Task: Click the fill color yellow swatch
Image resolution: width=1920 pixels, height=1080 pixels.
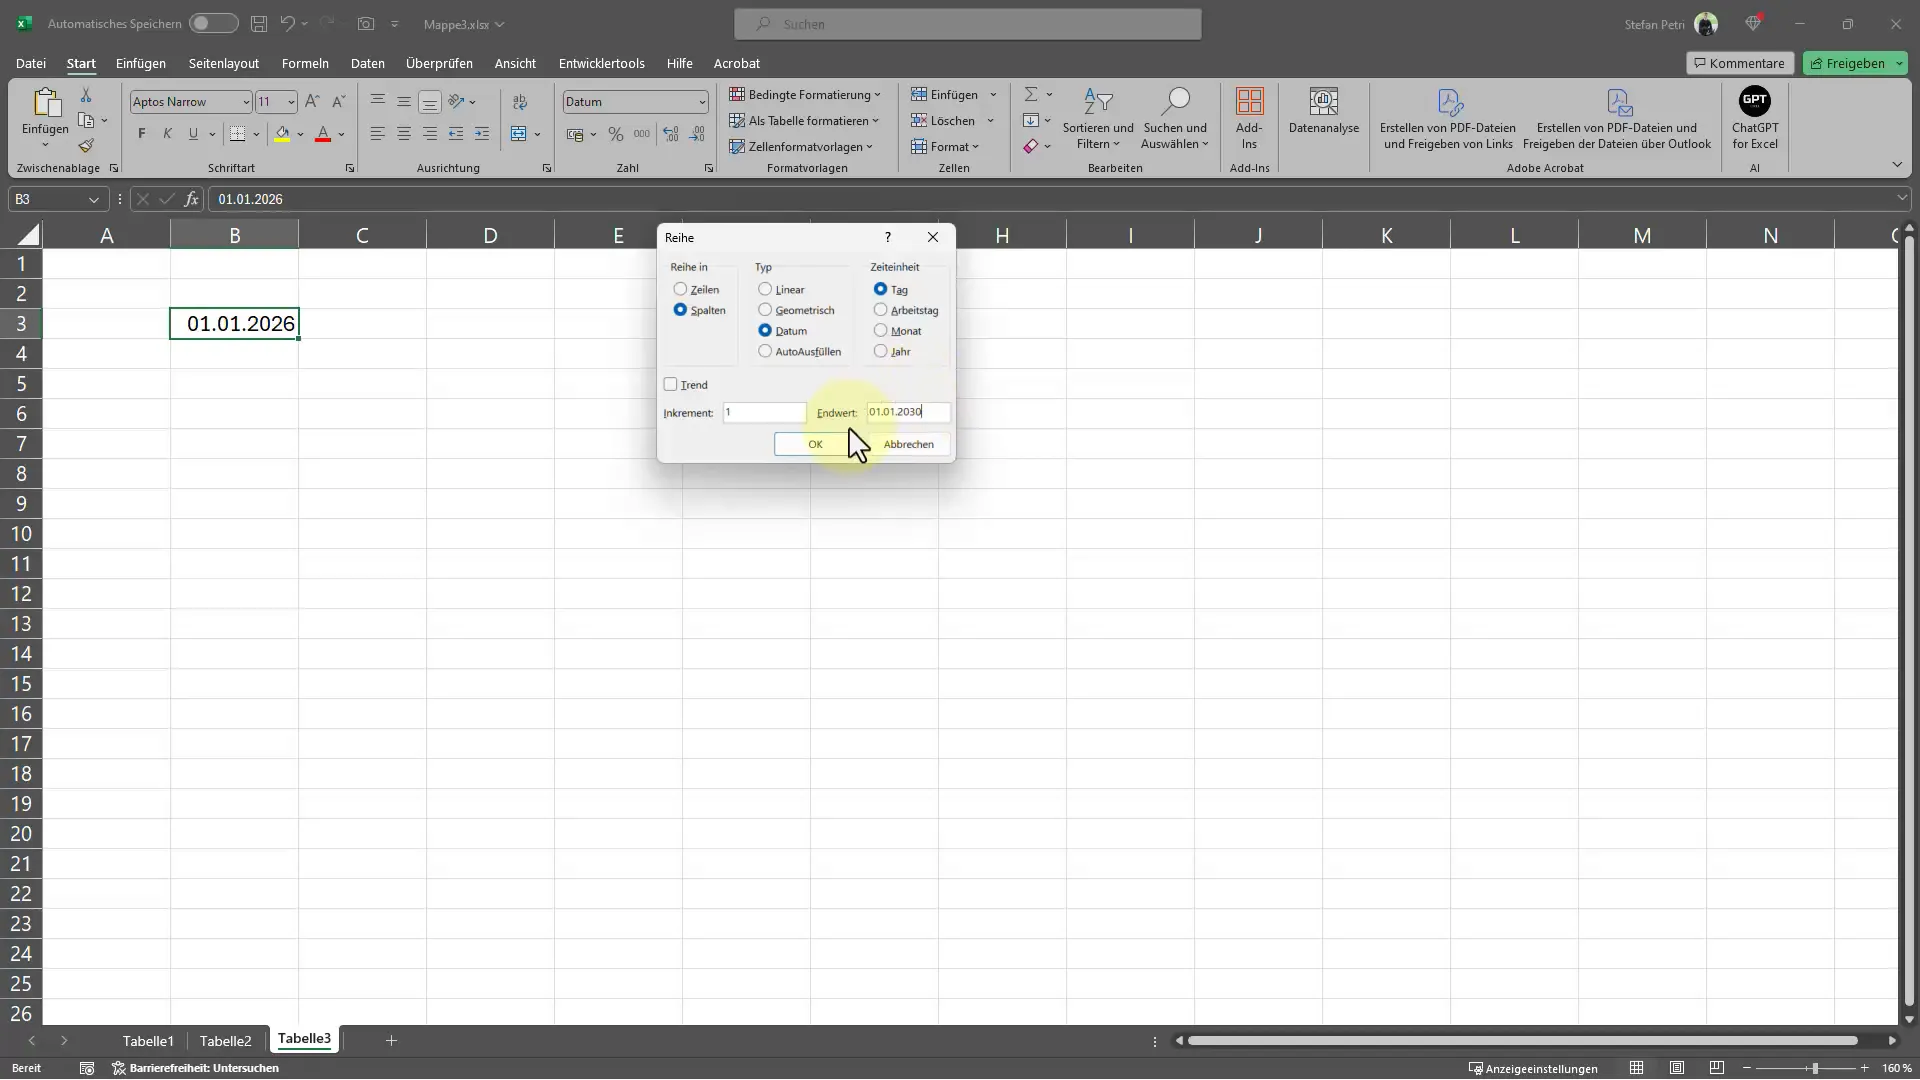Action: pos(282,134)
